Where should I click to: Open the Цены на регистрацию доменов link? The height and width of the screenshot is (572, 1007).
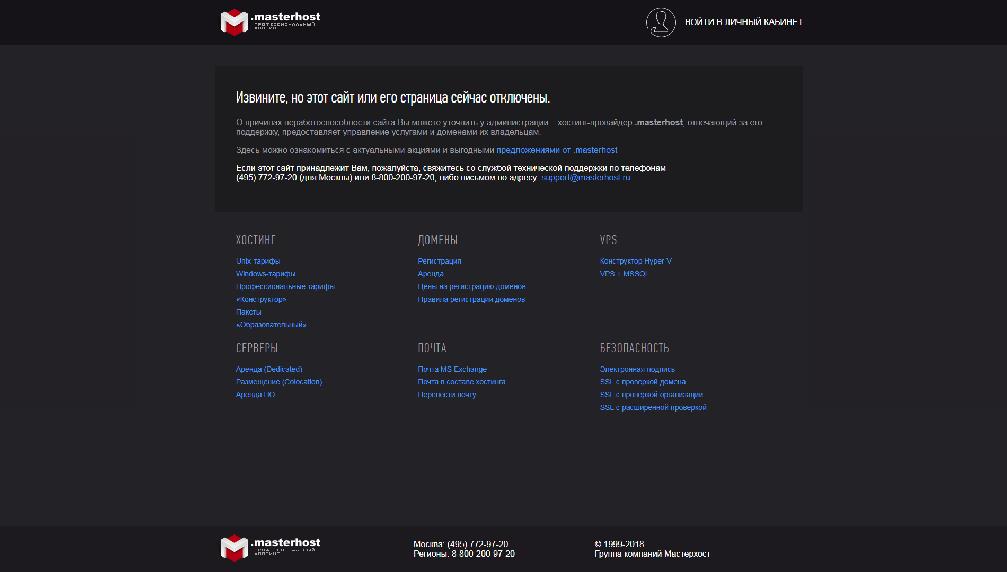(x=471, y=286)
